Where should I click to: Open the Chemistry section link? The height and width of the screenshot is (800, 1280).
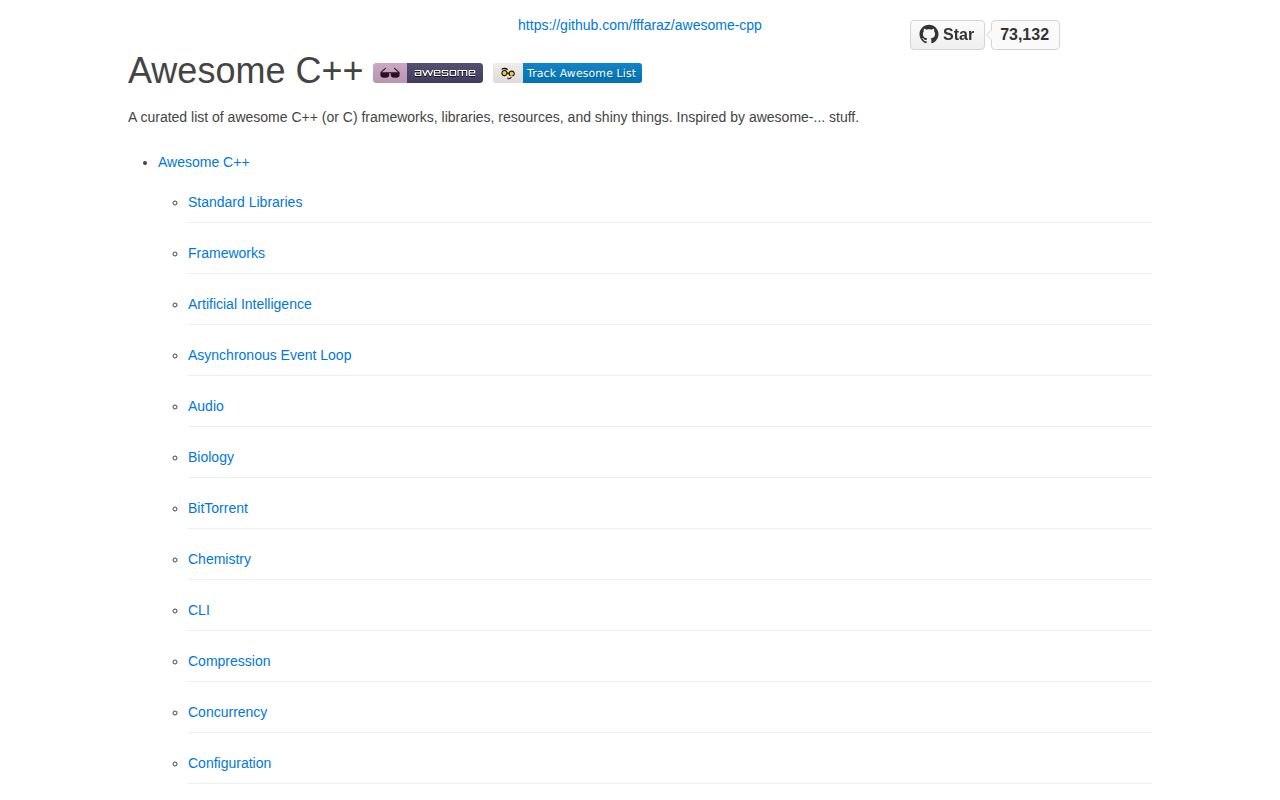click(220, 559)
